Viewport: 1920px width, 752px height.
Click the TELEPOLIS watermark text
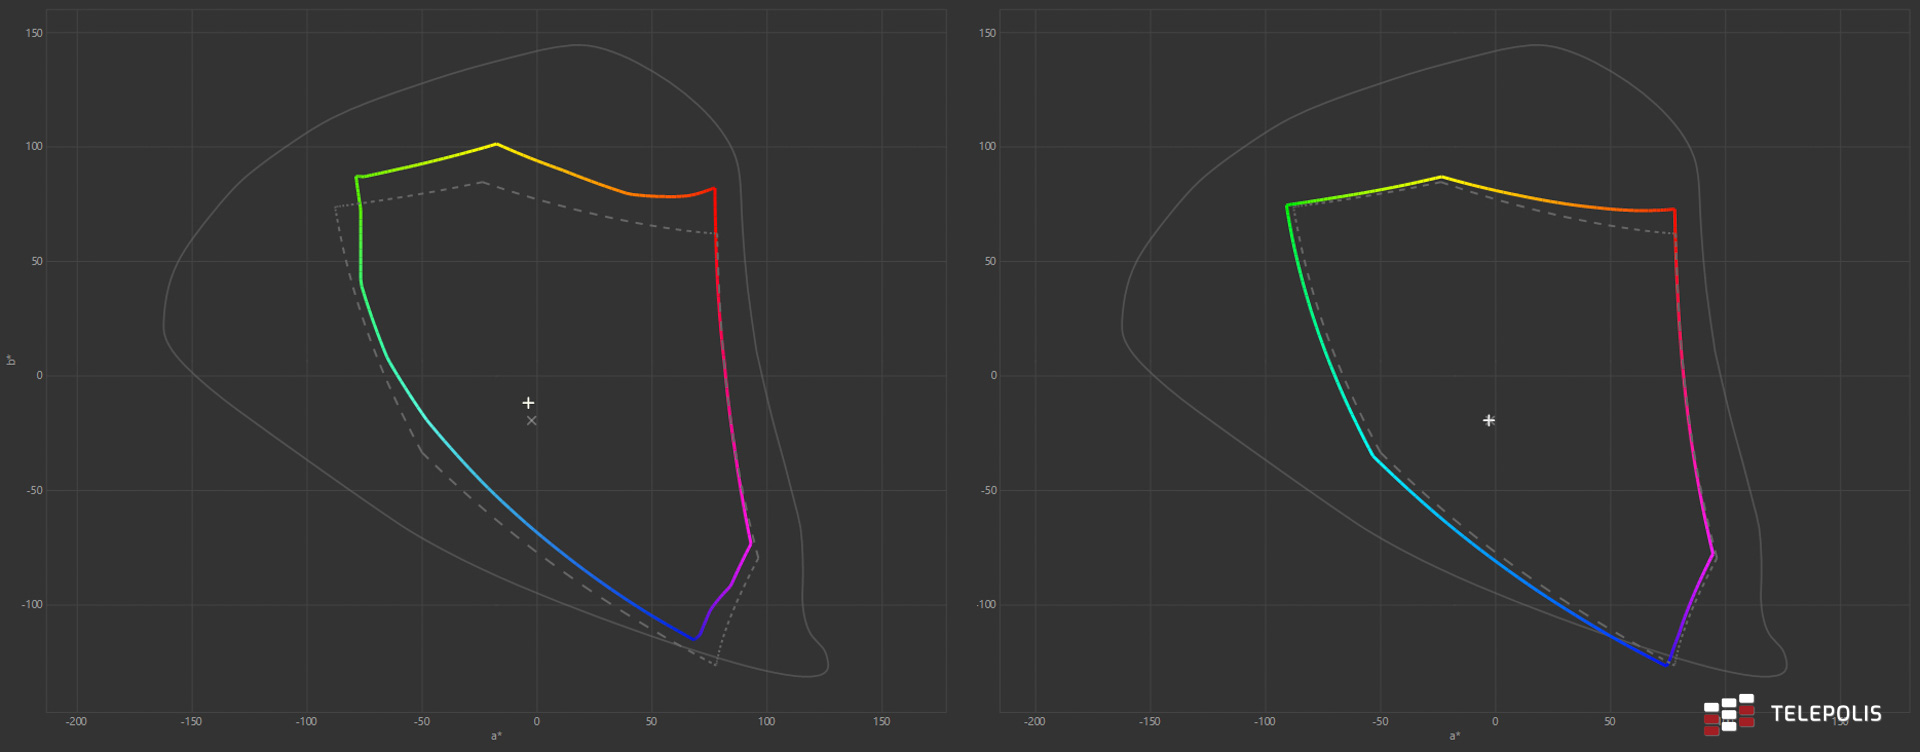pos(1826,714)
